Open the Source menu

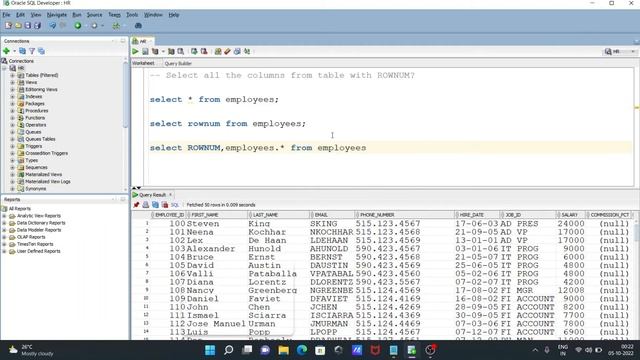coord(94,15)
